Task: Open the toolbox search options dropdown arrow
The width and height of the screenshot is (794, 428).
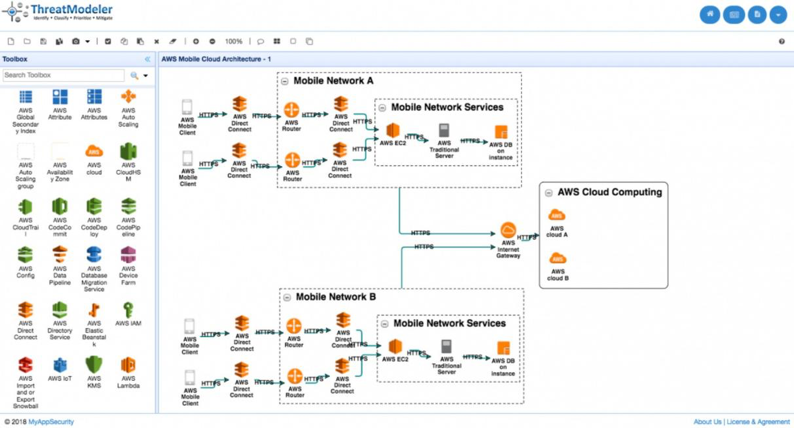Action: point(145,75)
